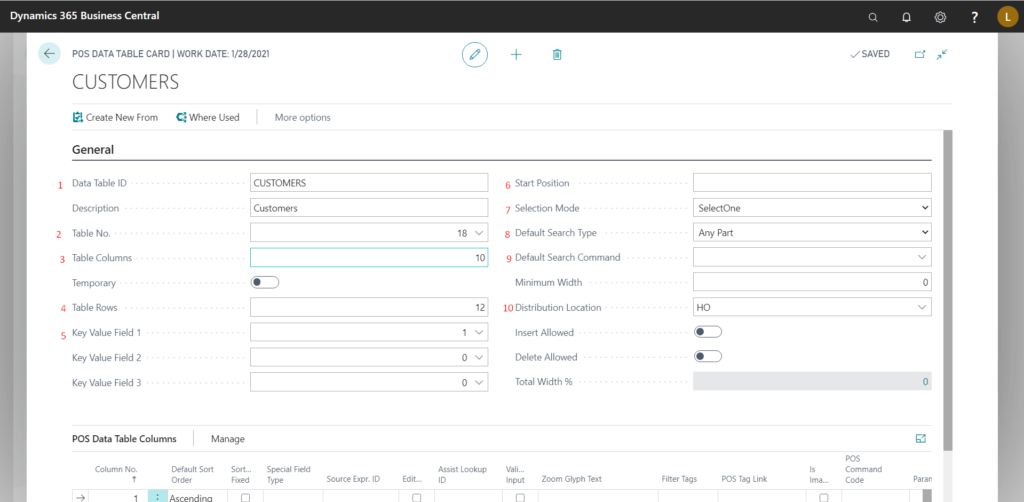This screenshot has width=1024, height=502.
Task: Collapse the page with shrink arrows icon
Action: coord(942,54)
